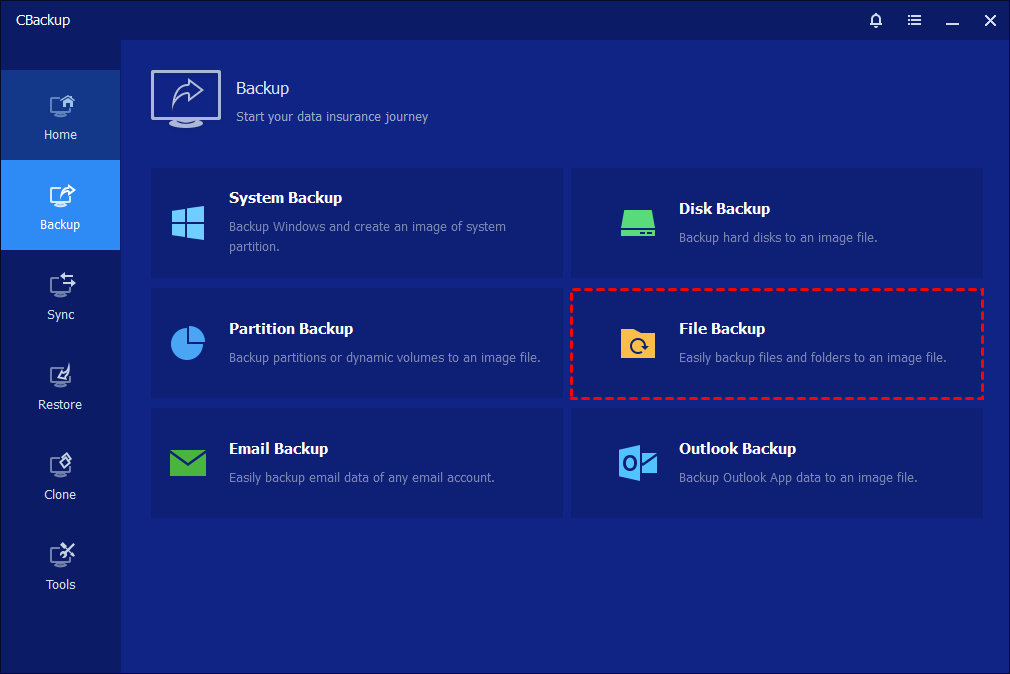This screenshot has width=1010, height=674.
Task: Click the green Email Backup envelope icon
Action: click(x=188, y=462)
